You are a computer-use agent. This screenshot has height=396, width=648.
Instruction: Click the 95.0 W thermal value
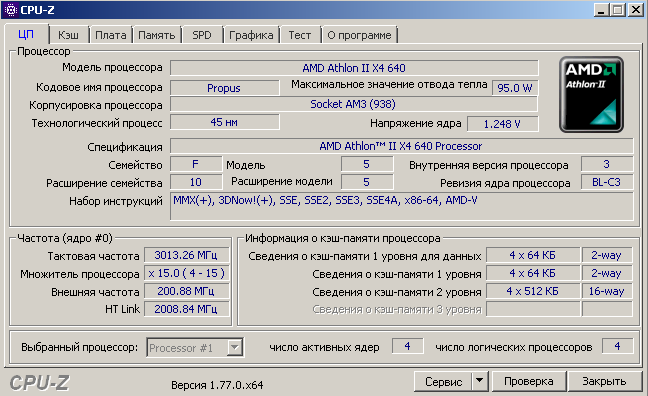tap(515, 88)
